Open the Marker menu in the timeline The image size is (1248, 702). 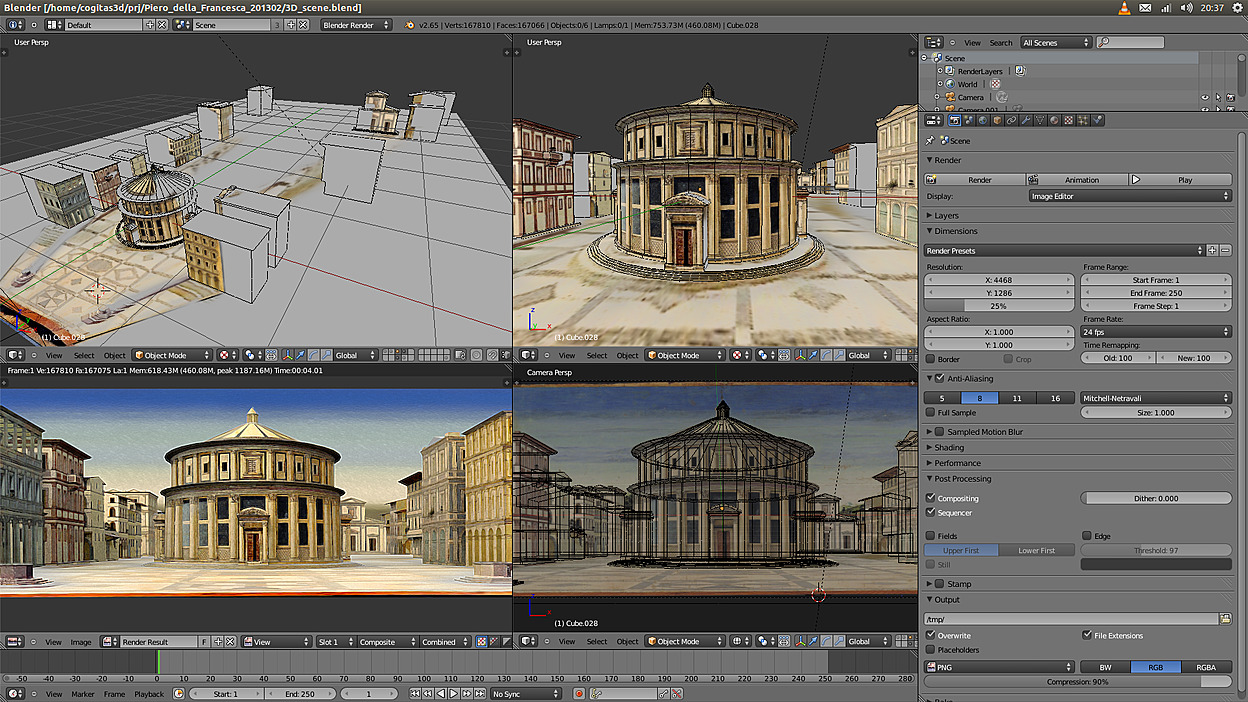(x=83, y=693)
